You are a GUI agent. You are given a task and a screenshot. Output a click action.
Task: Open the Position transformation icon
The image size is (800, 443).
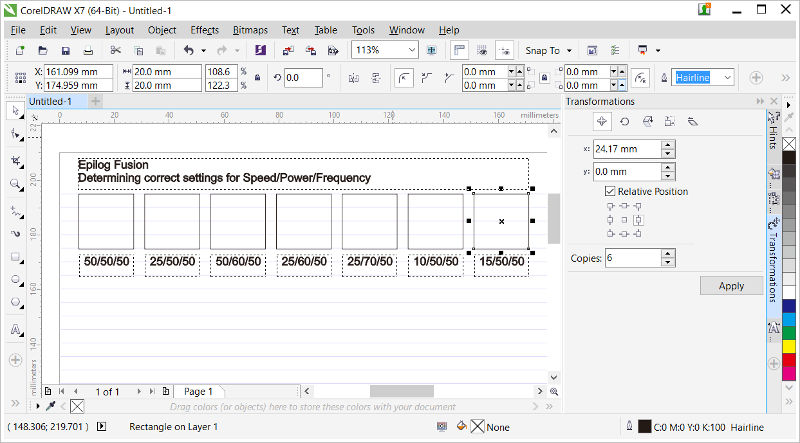(602, 121)
